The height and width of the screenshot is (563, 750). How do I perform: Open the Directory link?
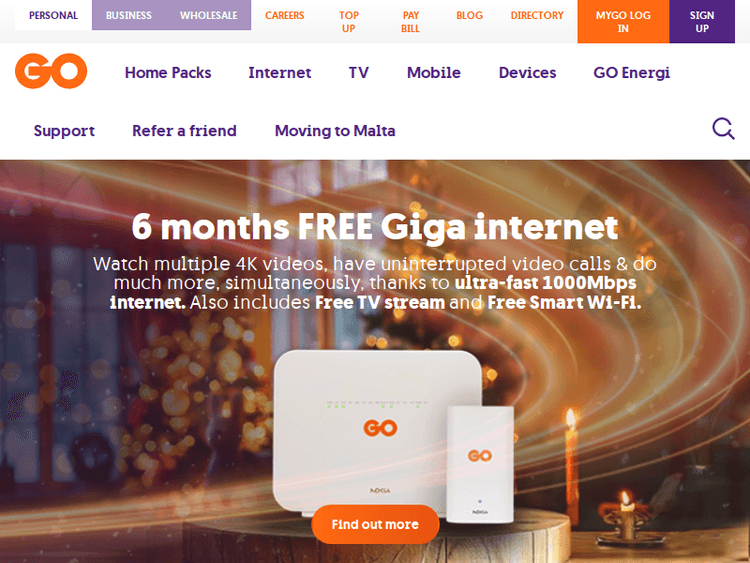[x=537, y=15]
